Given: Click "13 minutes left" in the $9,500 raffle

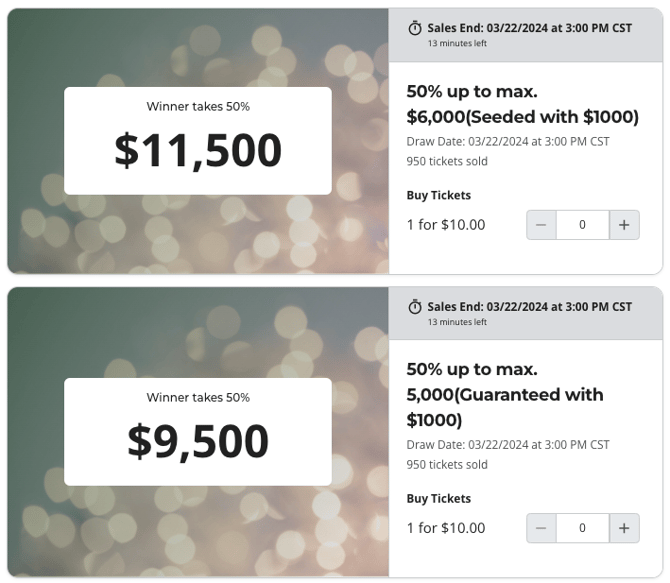Looking at the screenshot, I should pyautogui.click(x=457, y=322).
